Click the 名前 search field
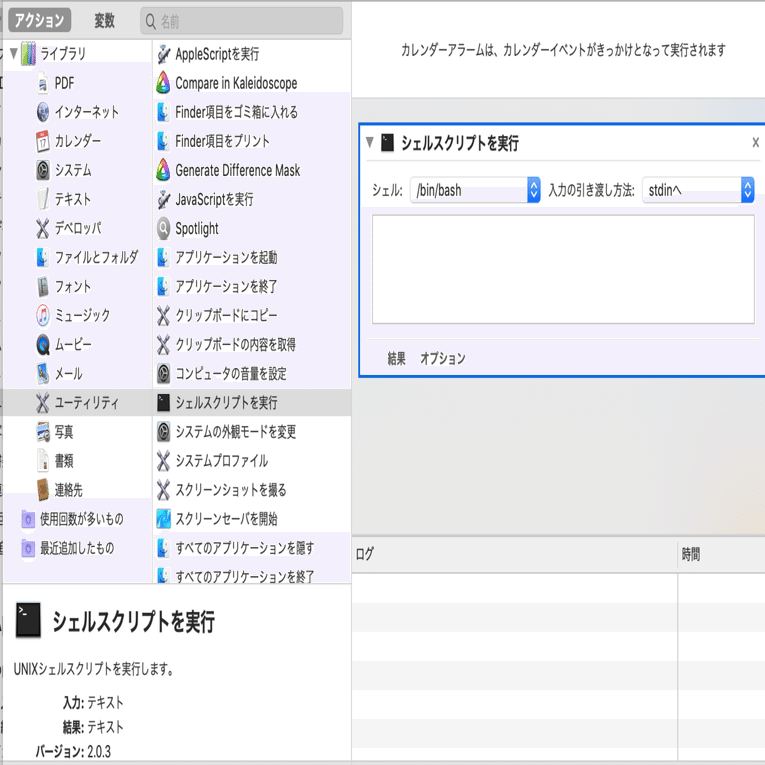The height and width of the screenshot is (765, 765). 242,21
